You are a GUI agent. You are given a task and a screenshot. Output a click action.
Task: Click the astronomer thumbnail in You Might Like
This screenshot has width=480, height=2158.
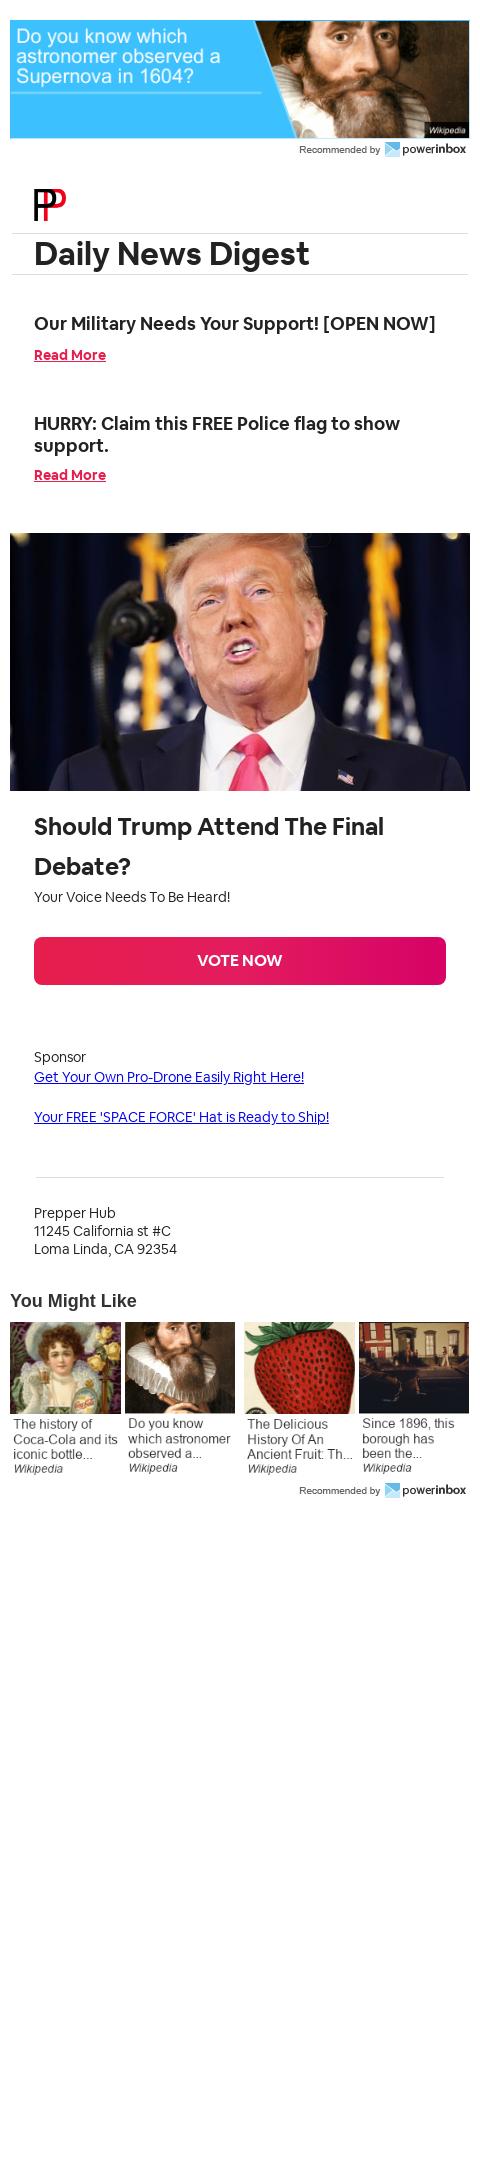(x=180, y=1367)
